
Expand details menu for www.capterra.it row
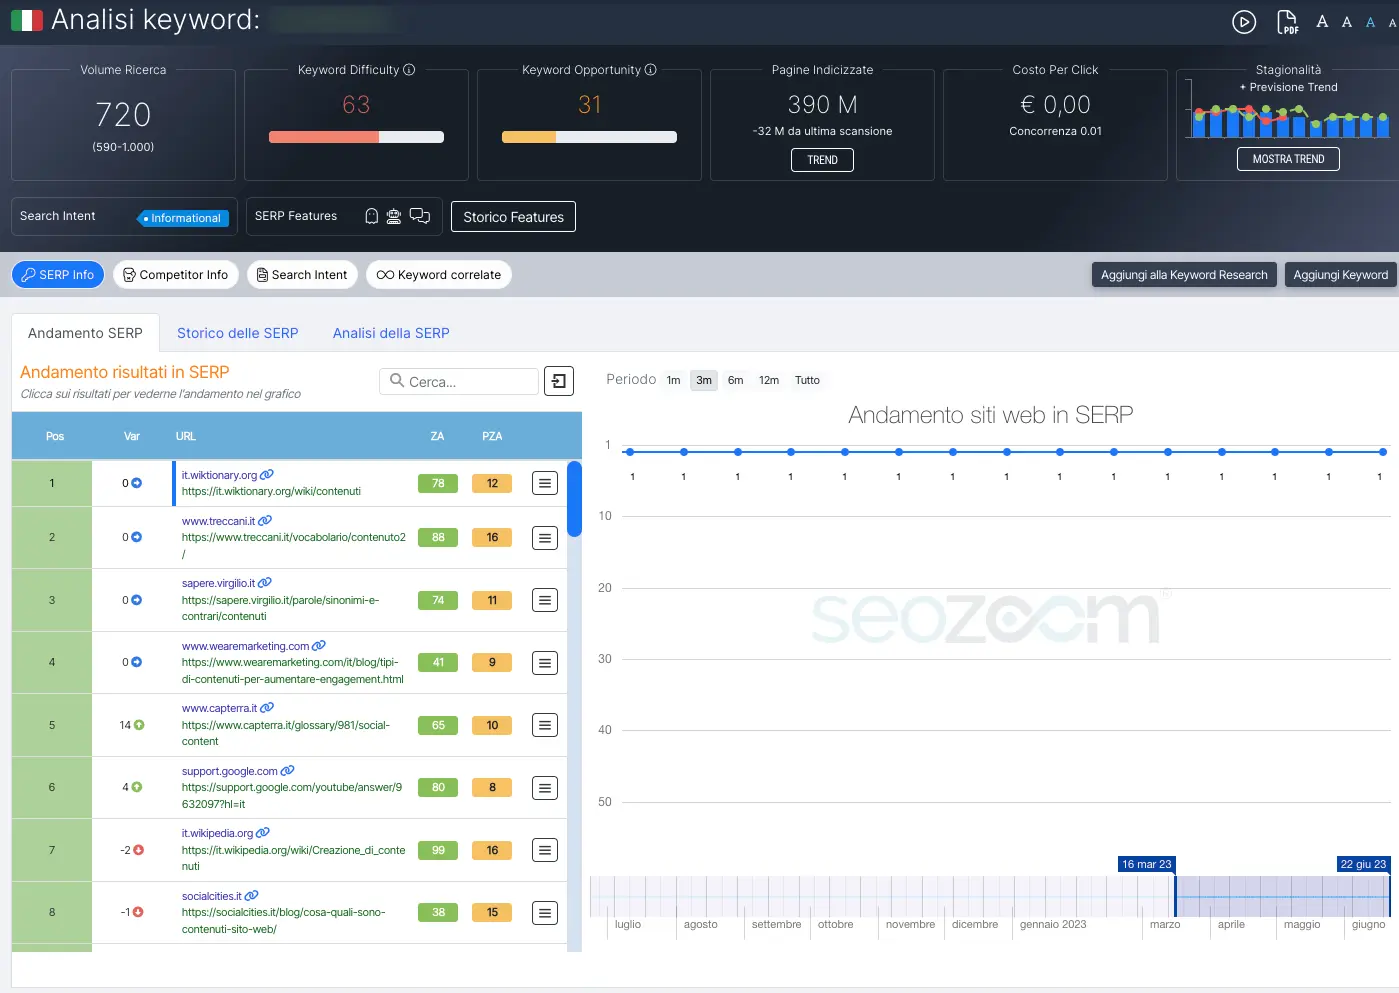544,725
